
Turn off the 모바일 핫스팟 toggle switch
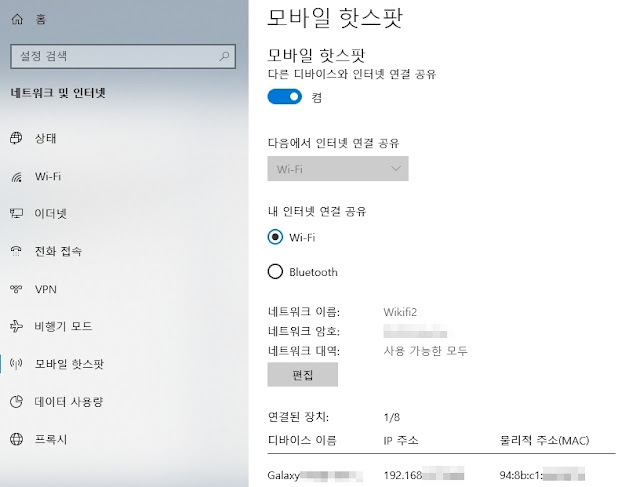(284, 97)
